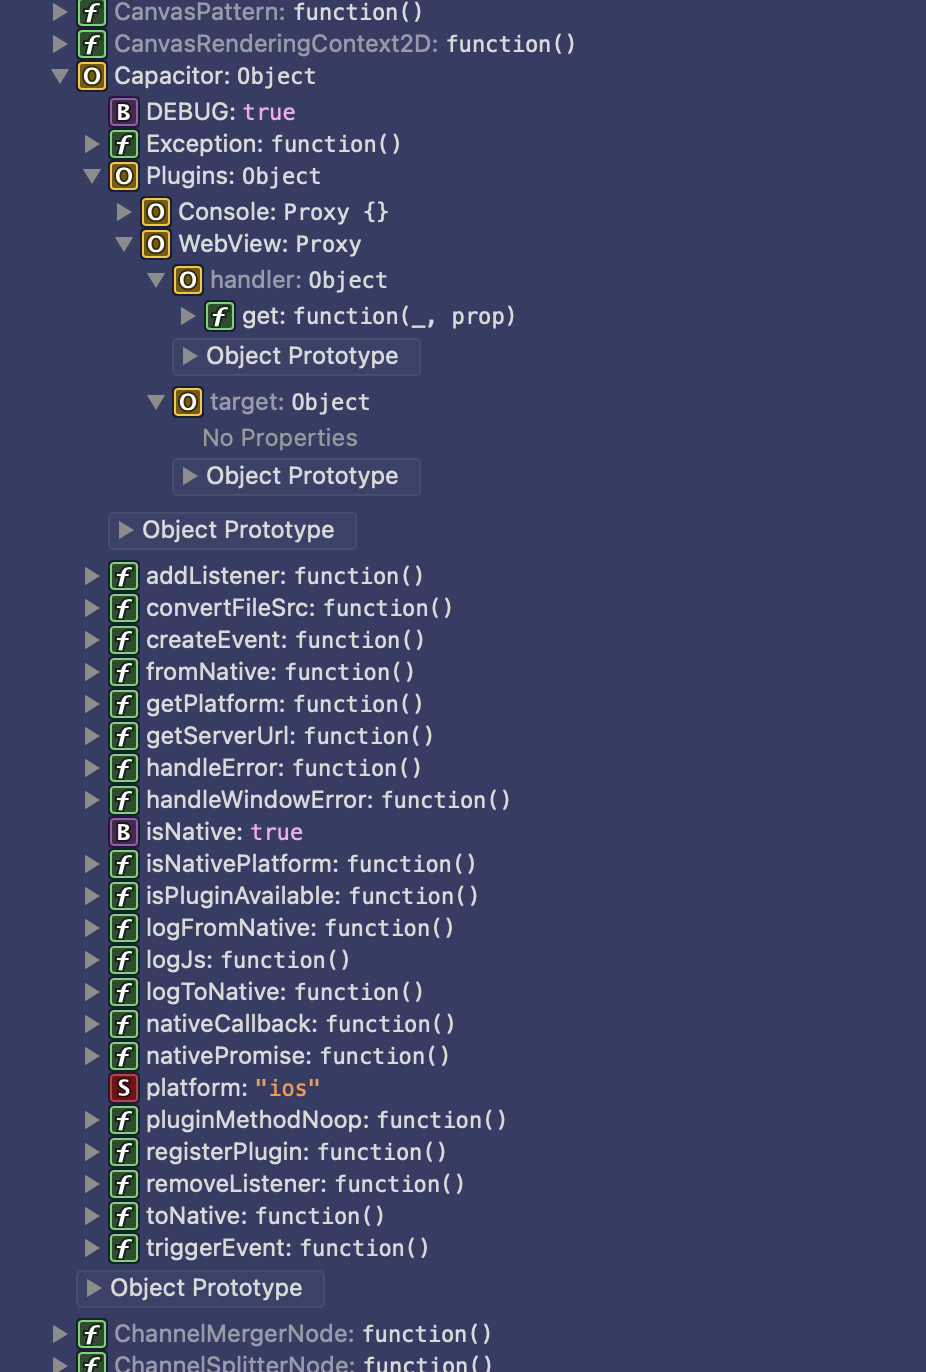Expand the removeListener function row
Viewport: 926px width, 1372px height.
[92, 1184]
